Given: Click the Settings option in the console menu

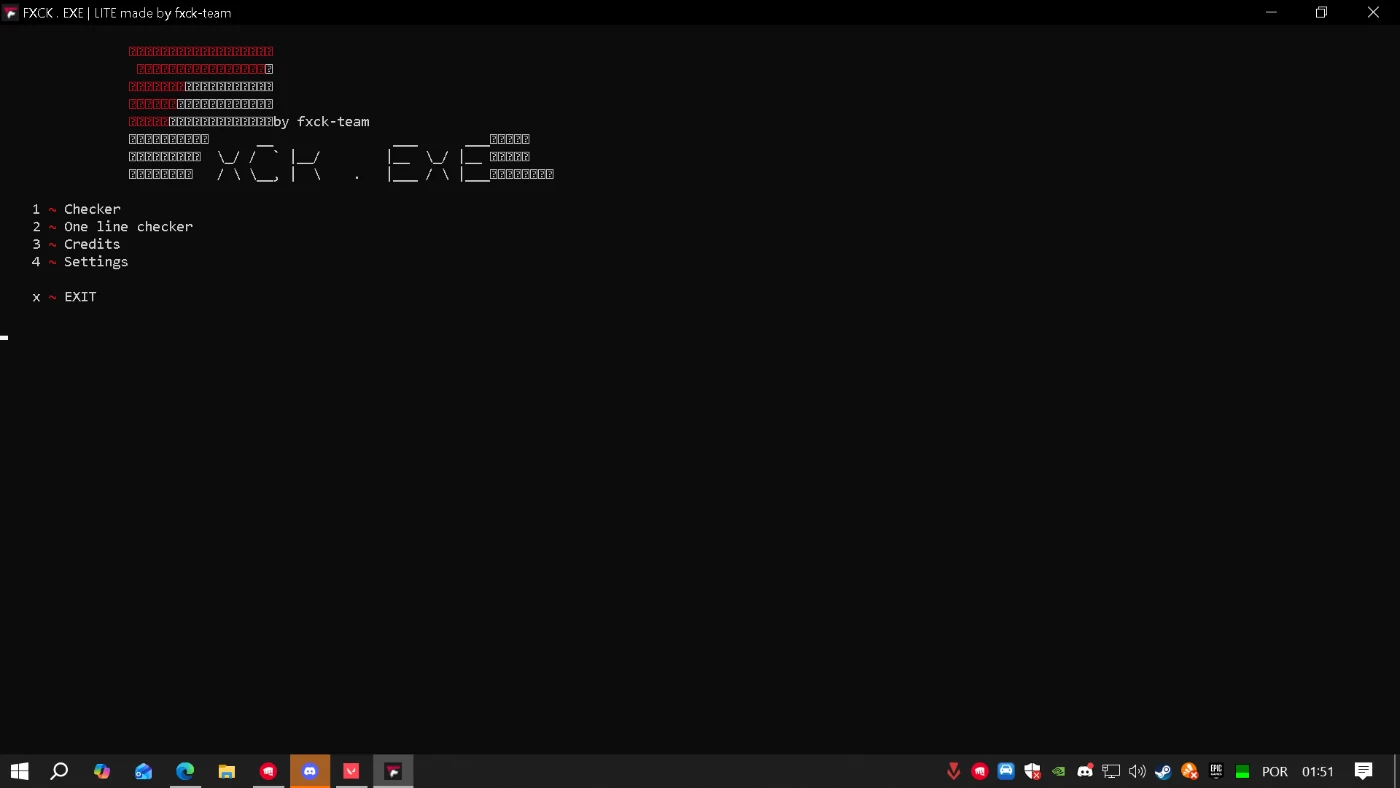Looking at the screenshot, I should (x=96, y=262).
